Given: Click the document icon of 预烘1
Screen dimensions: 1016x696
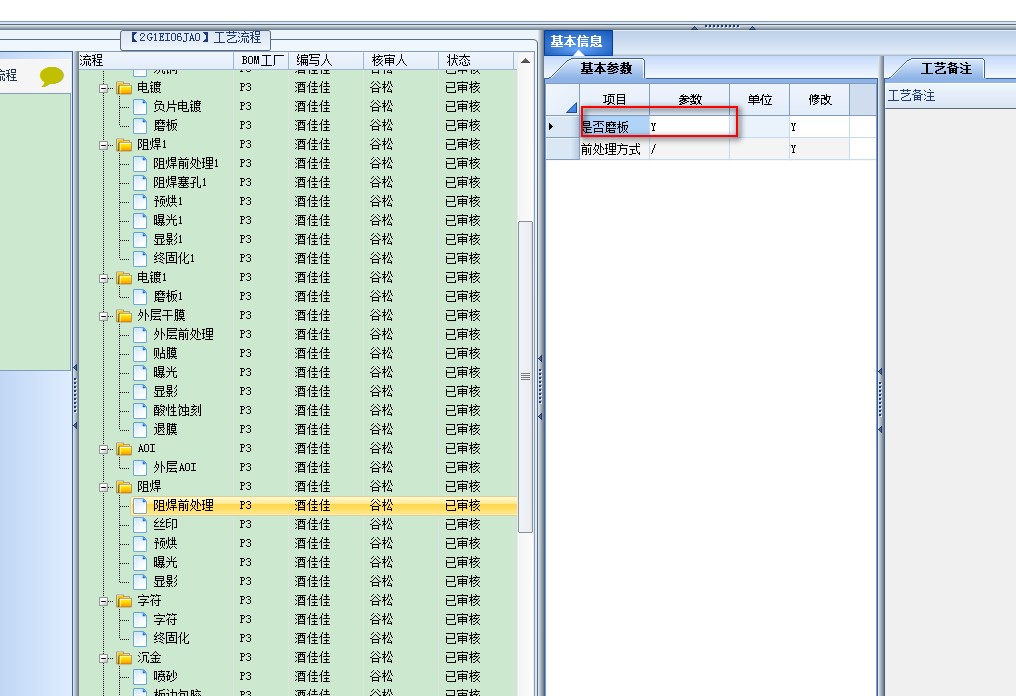Looking at the screenshot, I should tap(140, 202).
